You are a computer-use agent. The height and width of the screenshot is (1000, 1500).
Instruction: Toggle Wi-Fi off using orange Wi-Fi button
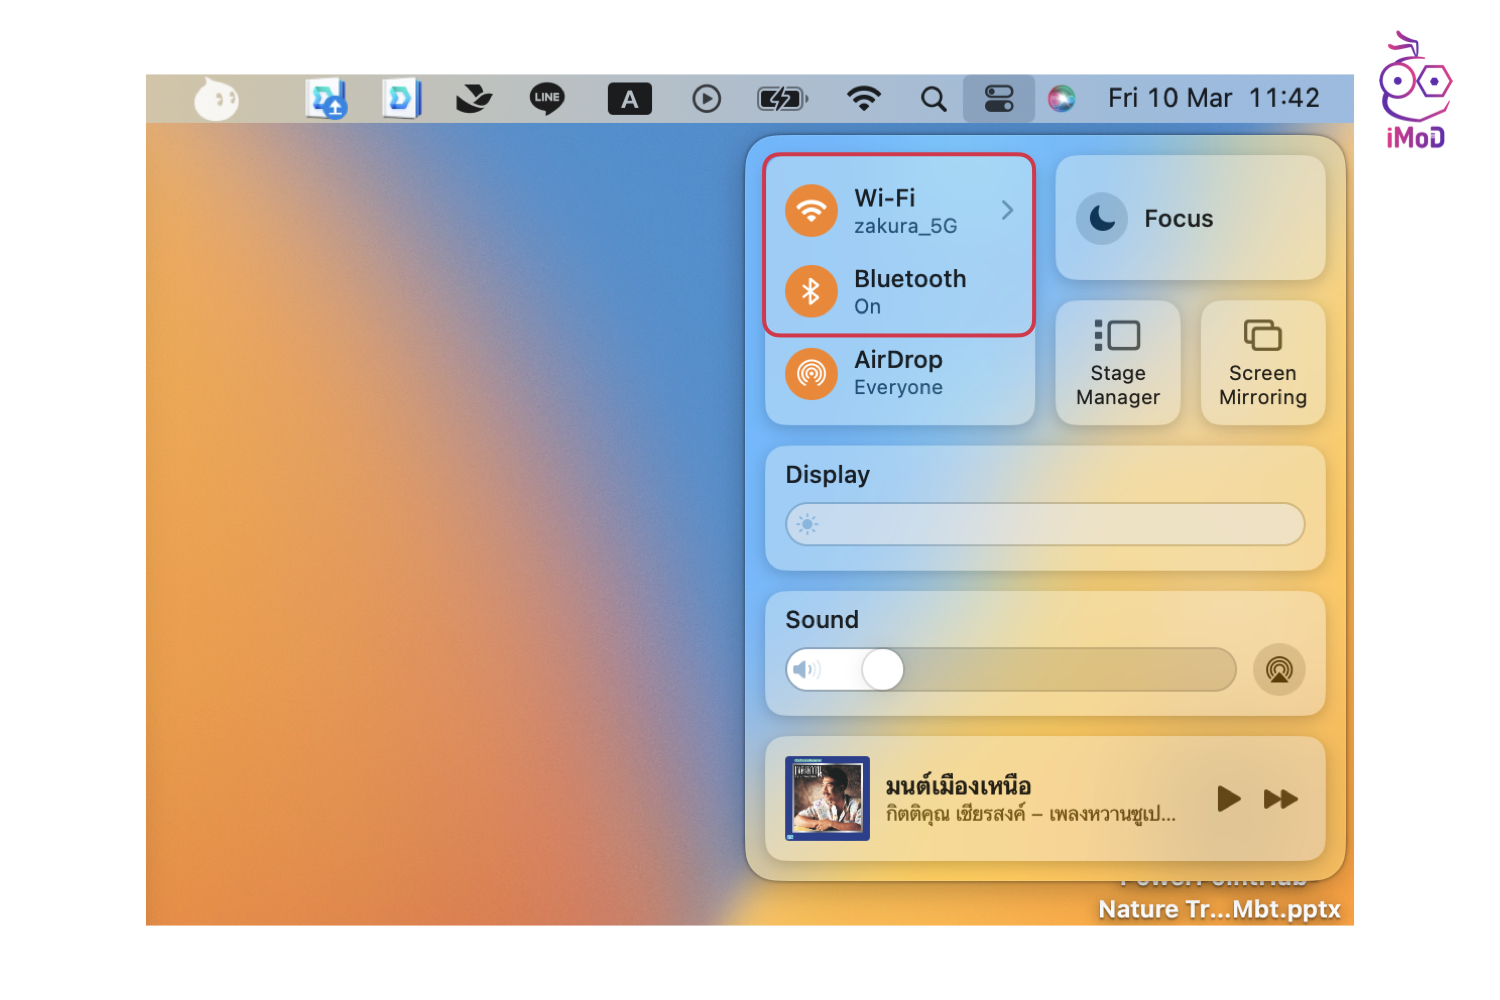(x=811, y=211)
